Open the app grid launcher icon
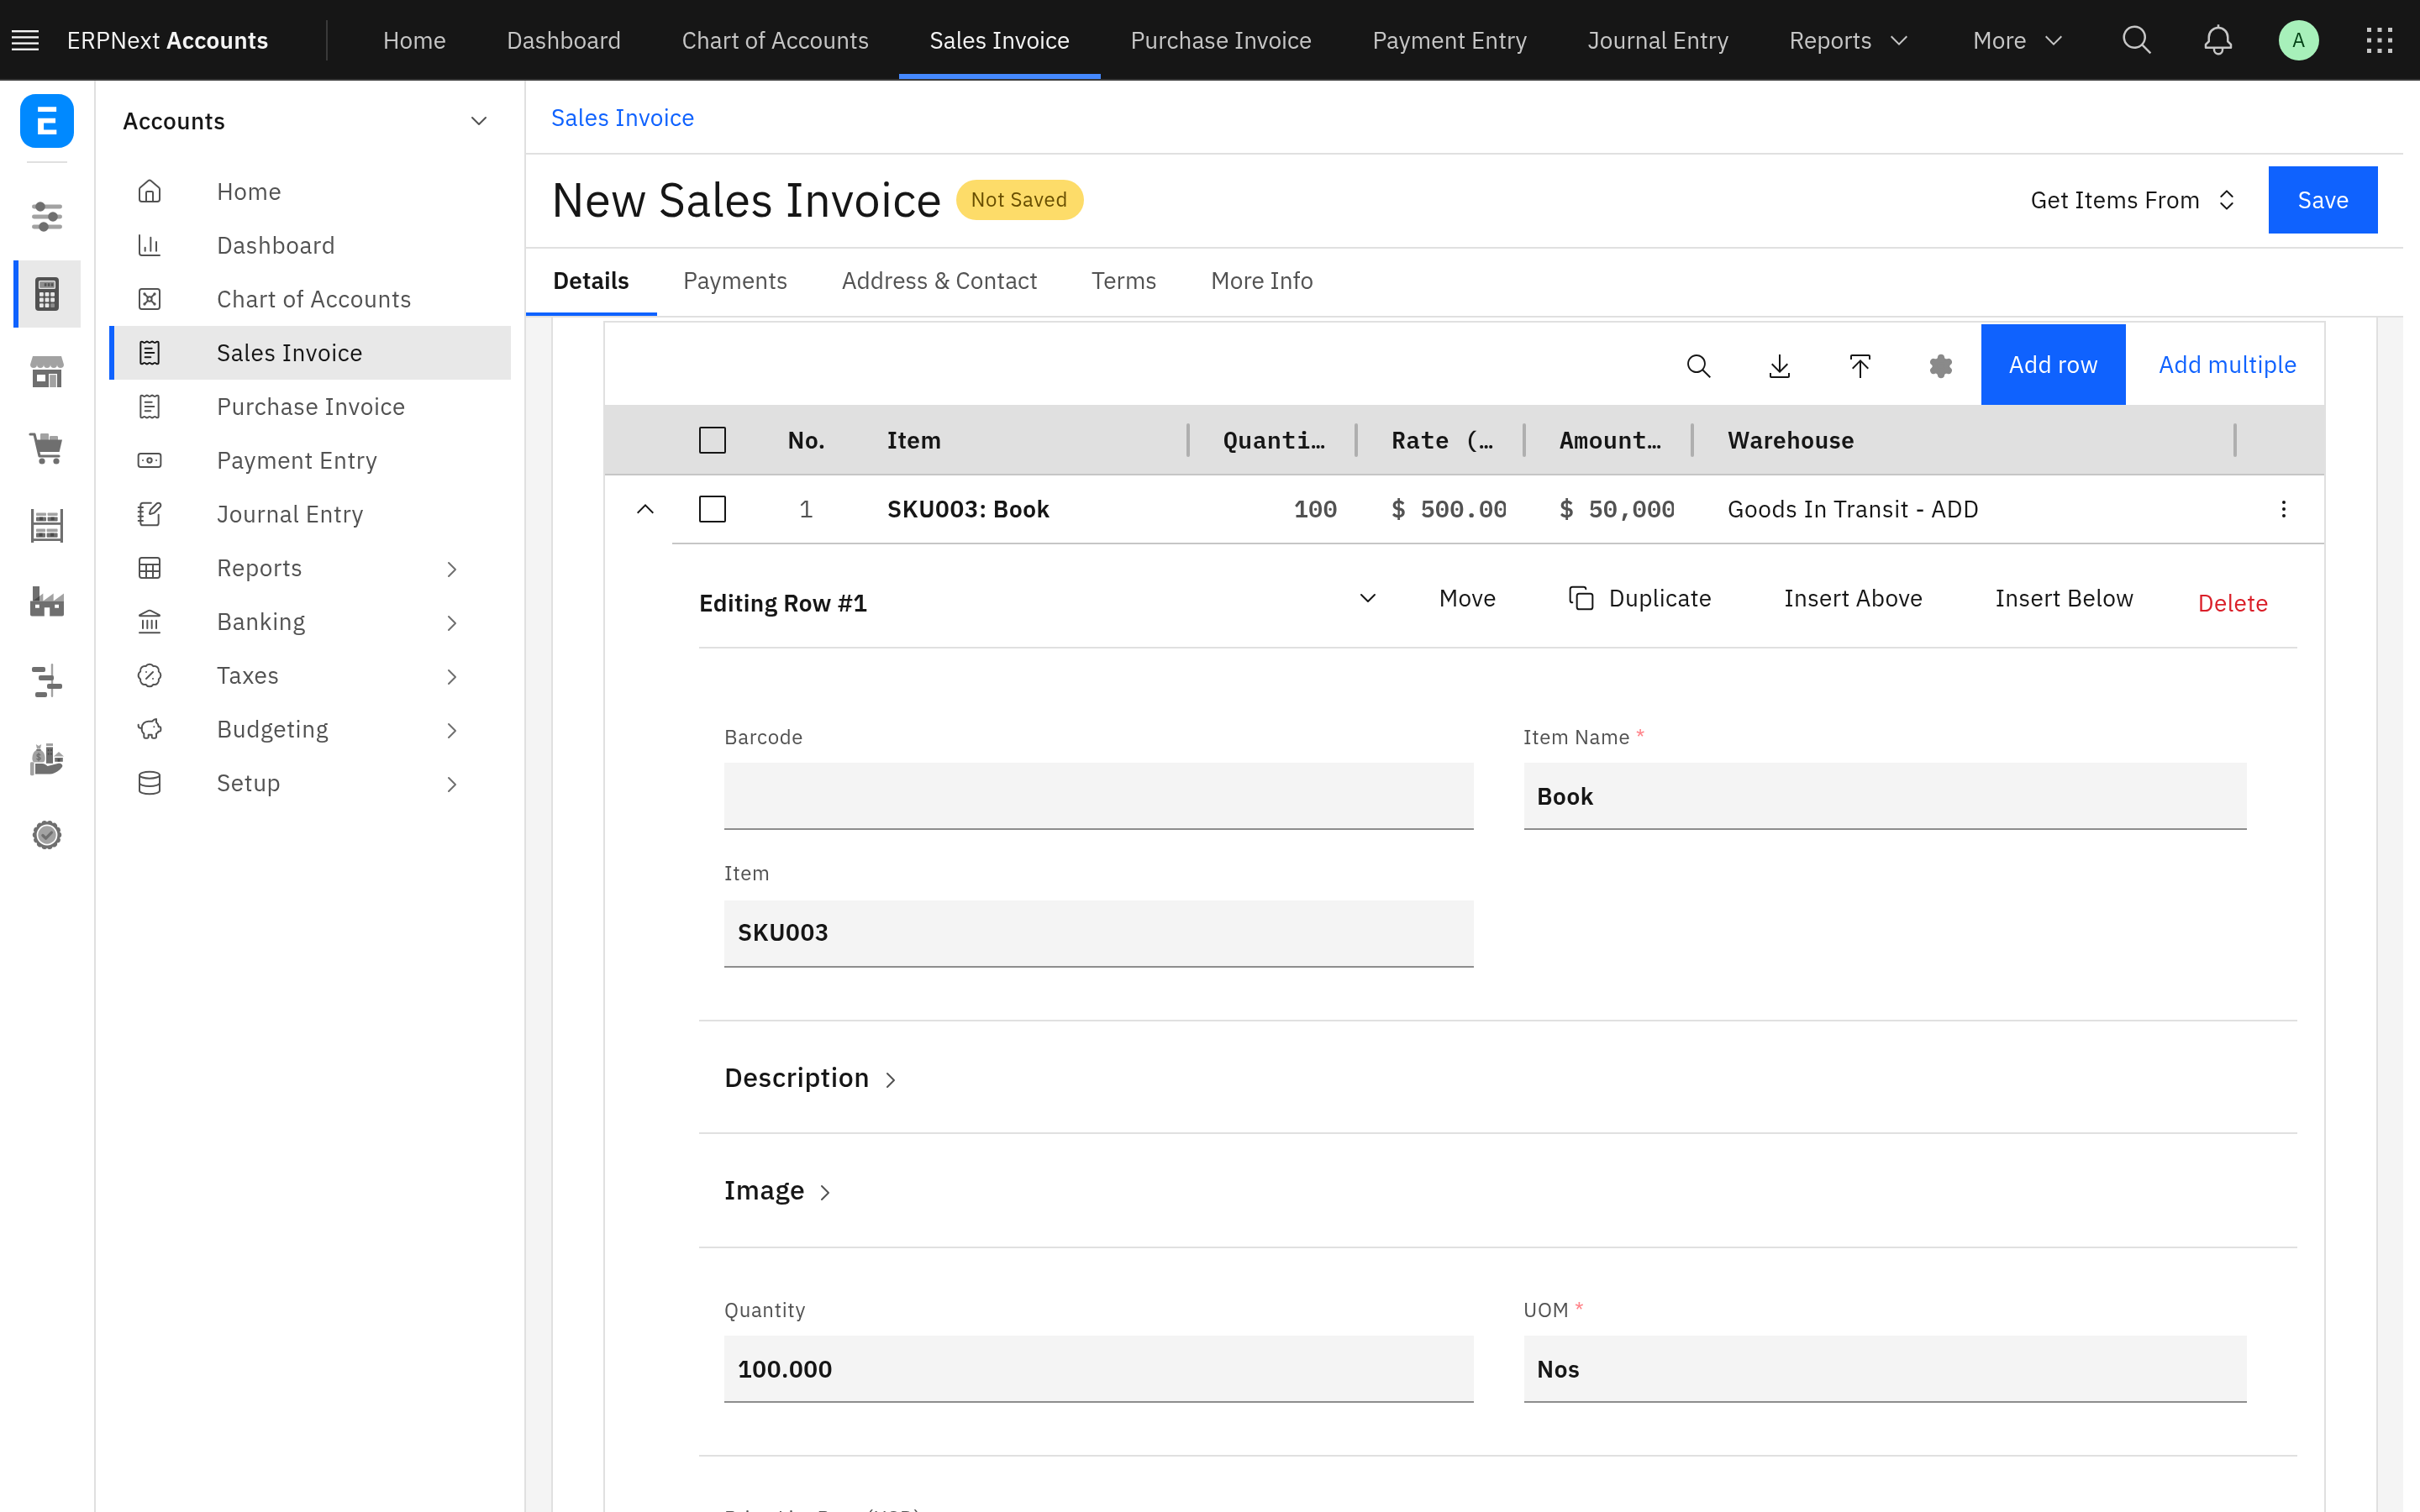 click(2379, 40)
